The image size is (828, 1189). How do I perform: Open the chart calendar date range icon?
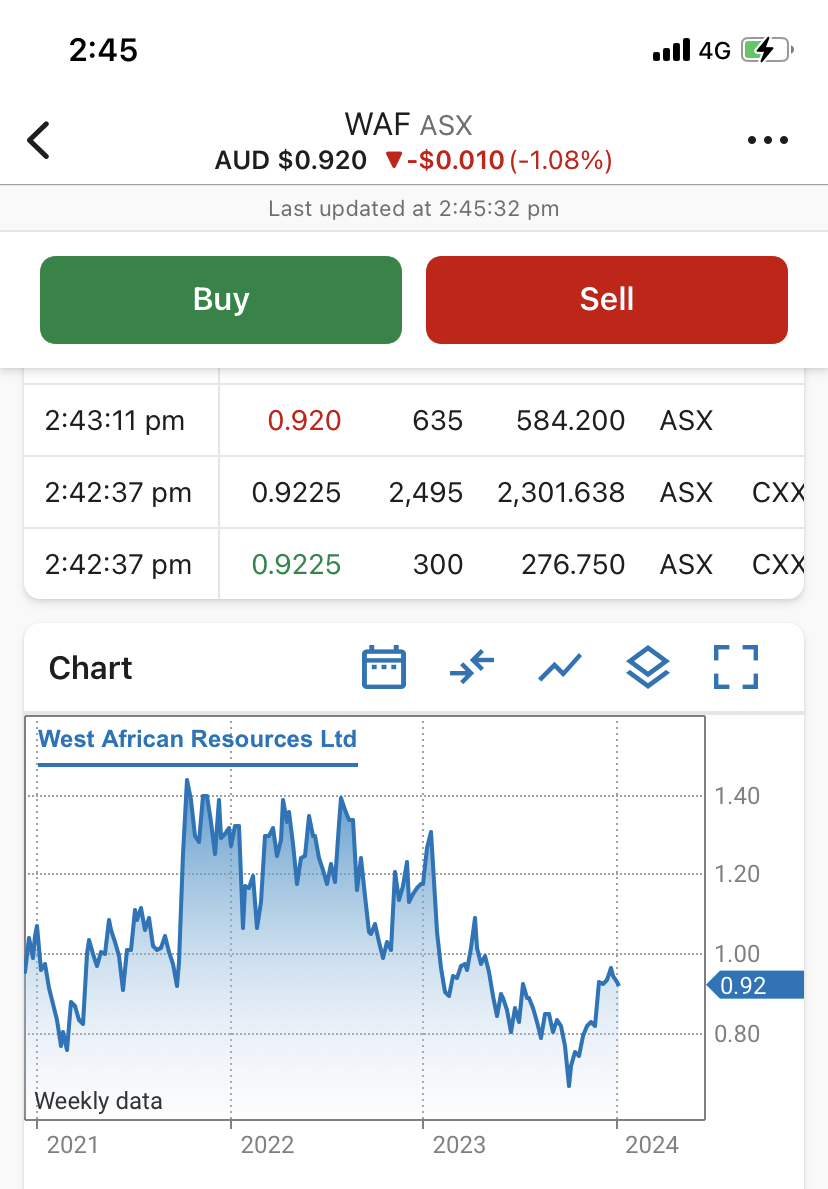tap(384, 667)
